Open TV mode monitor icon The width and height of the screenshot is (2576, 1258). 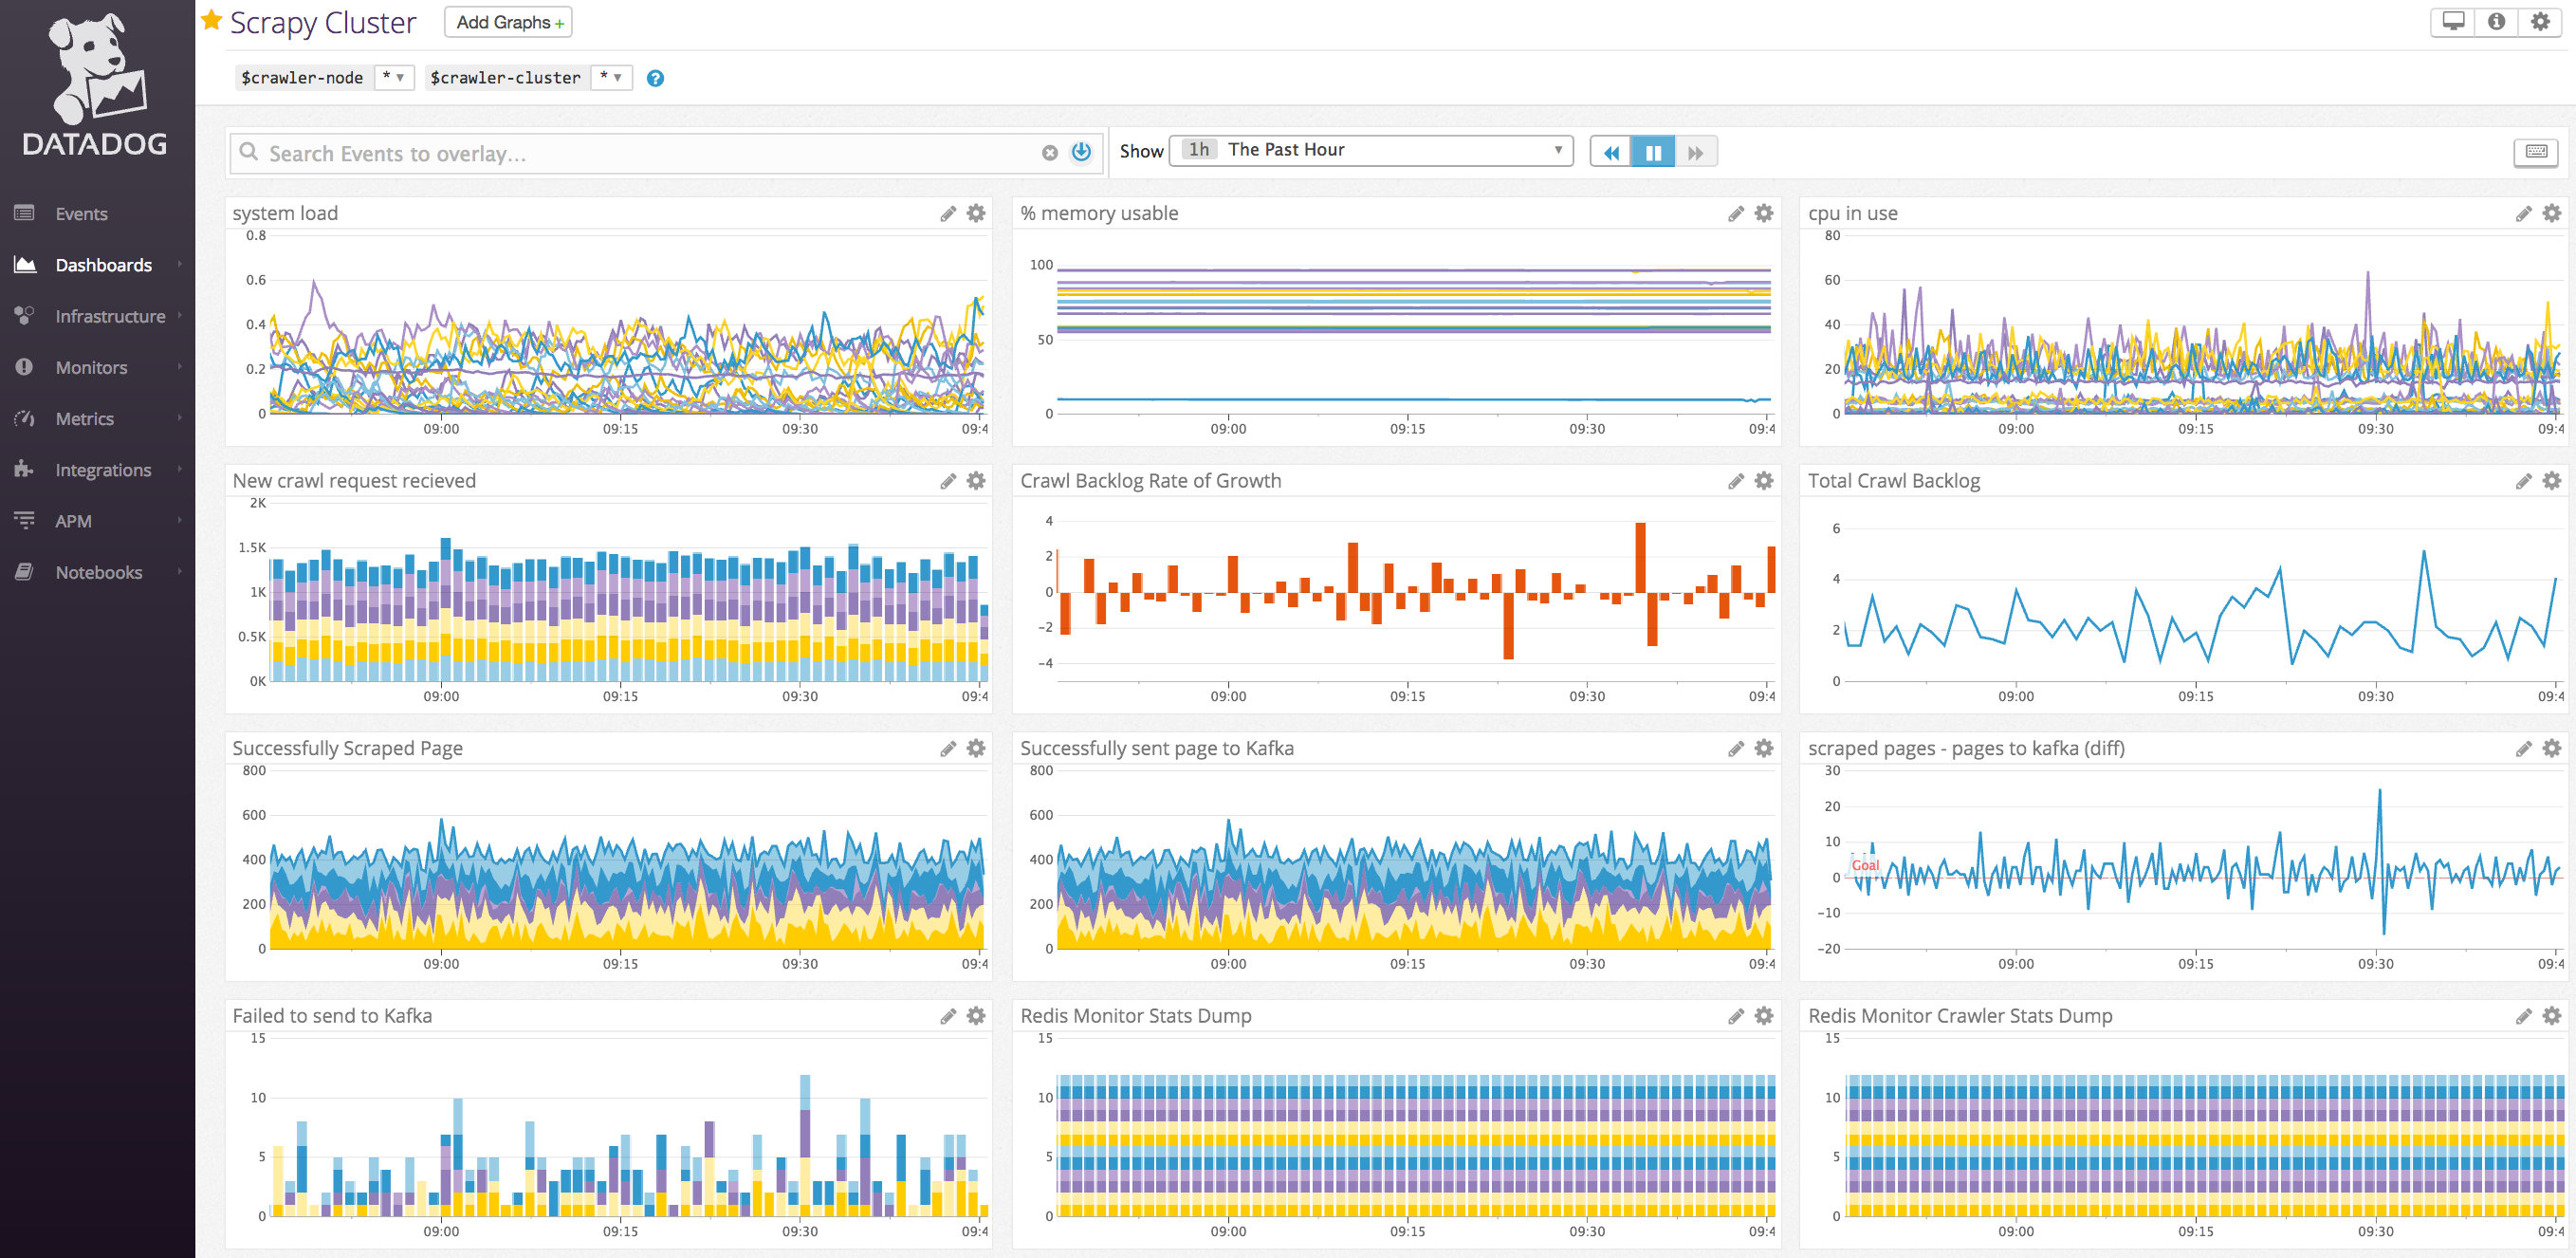2453,21
